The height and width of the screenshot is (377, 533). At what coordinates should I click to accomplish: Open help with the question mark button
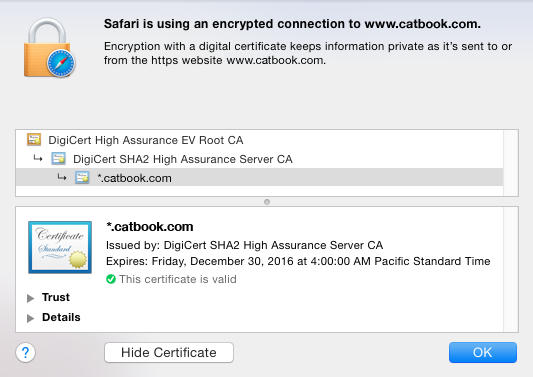click(x=25, y=353)
